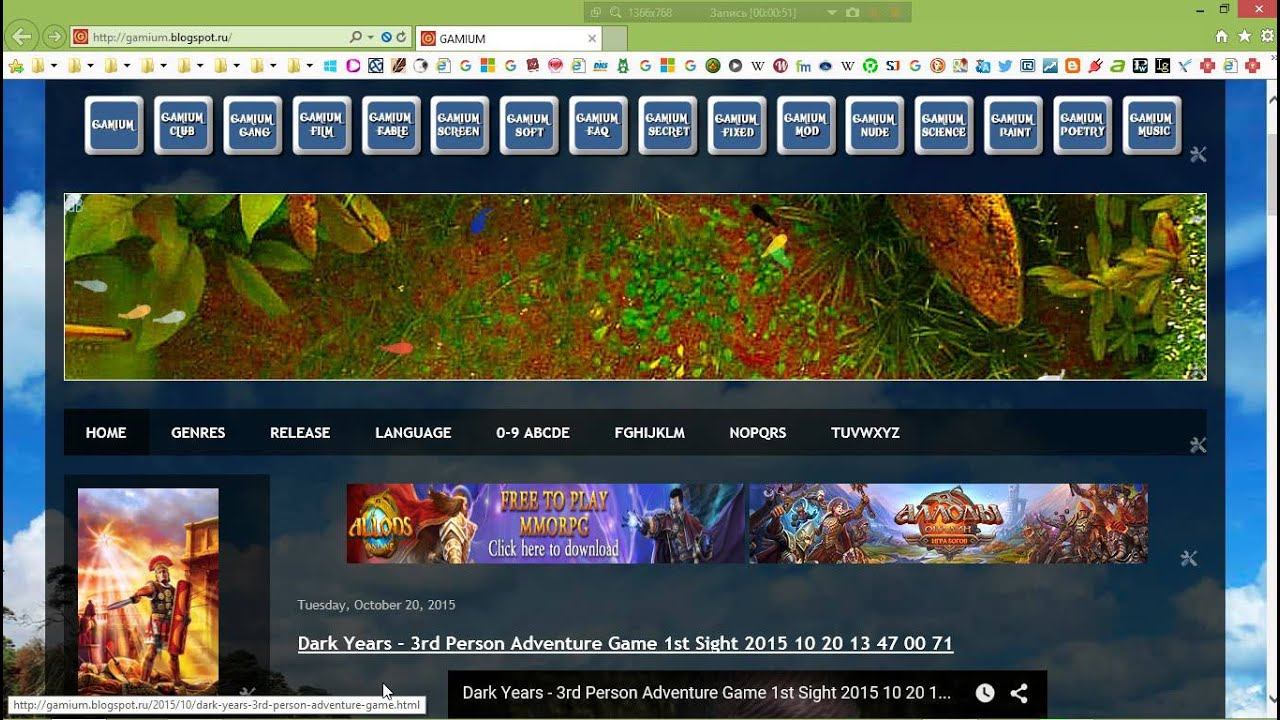Click the Russian Allods banner on the right

pos(948,523)
